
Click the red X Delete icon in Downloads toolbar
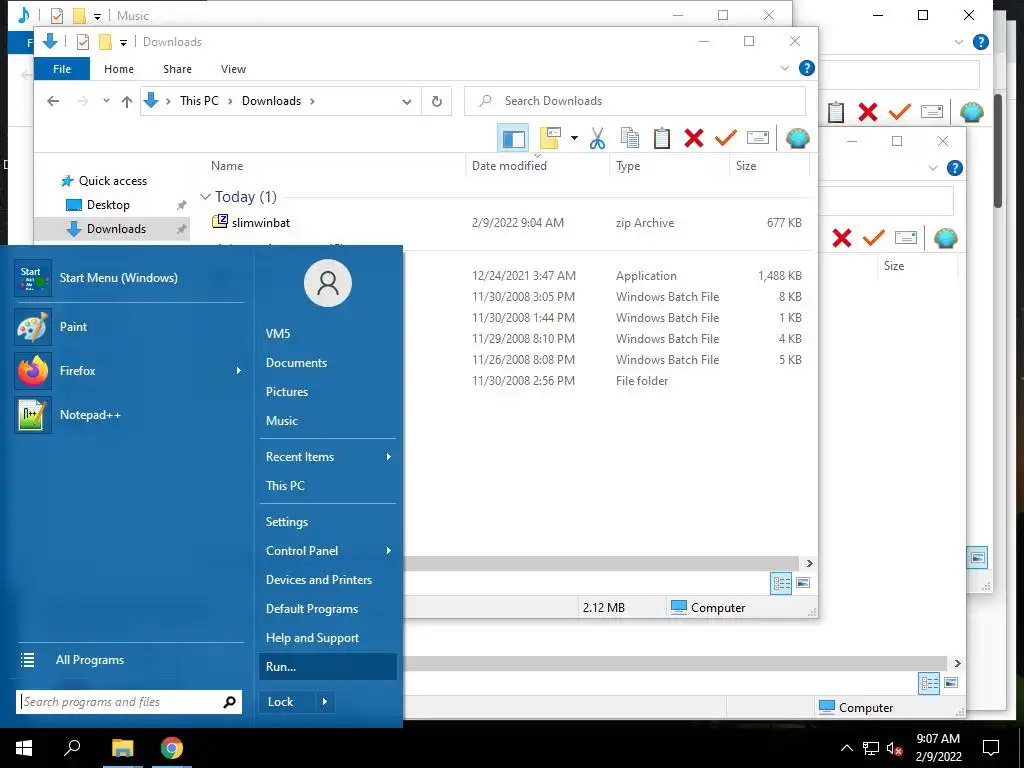click(694, 138)
